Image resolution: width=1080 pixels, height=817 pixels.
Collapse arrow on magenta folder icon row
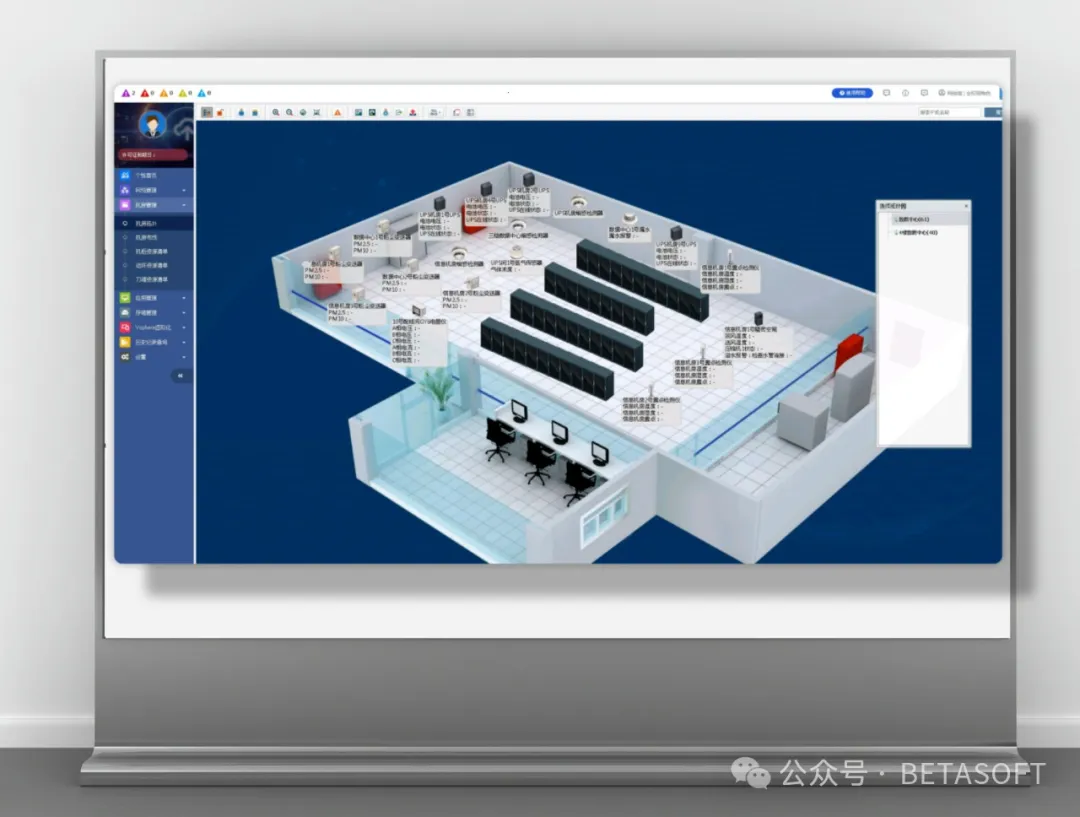point(184,205)
